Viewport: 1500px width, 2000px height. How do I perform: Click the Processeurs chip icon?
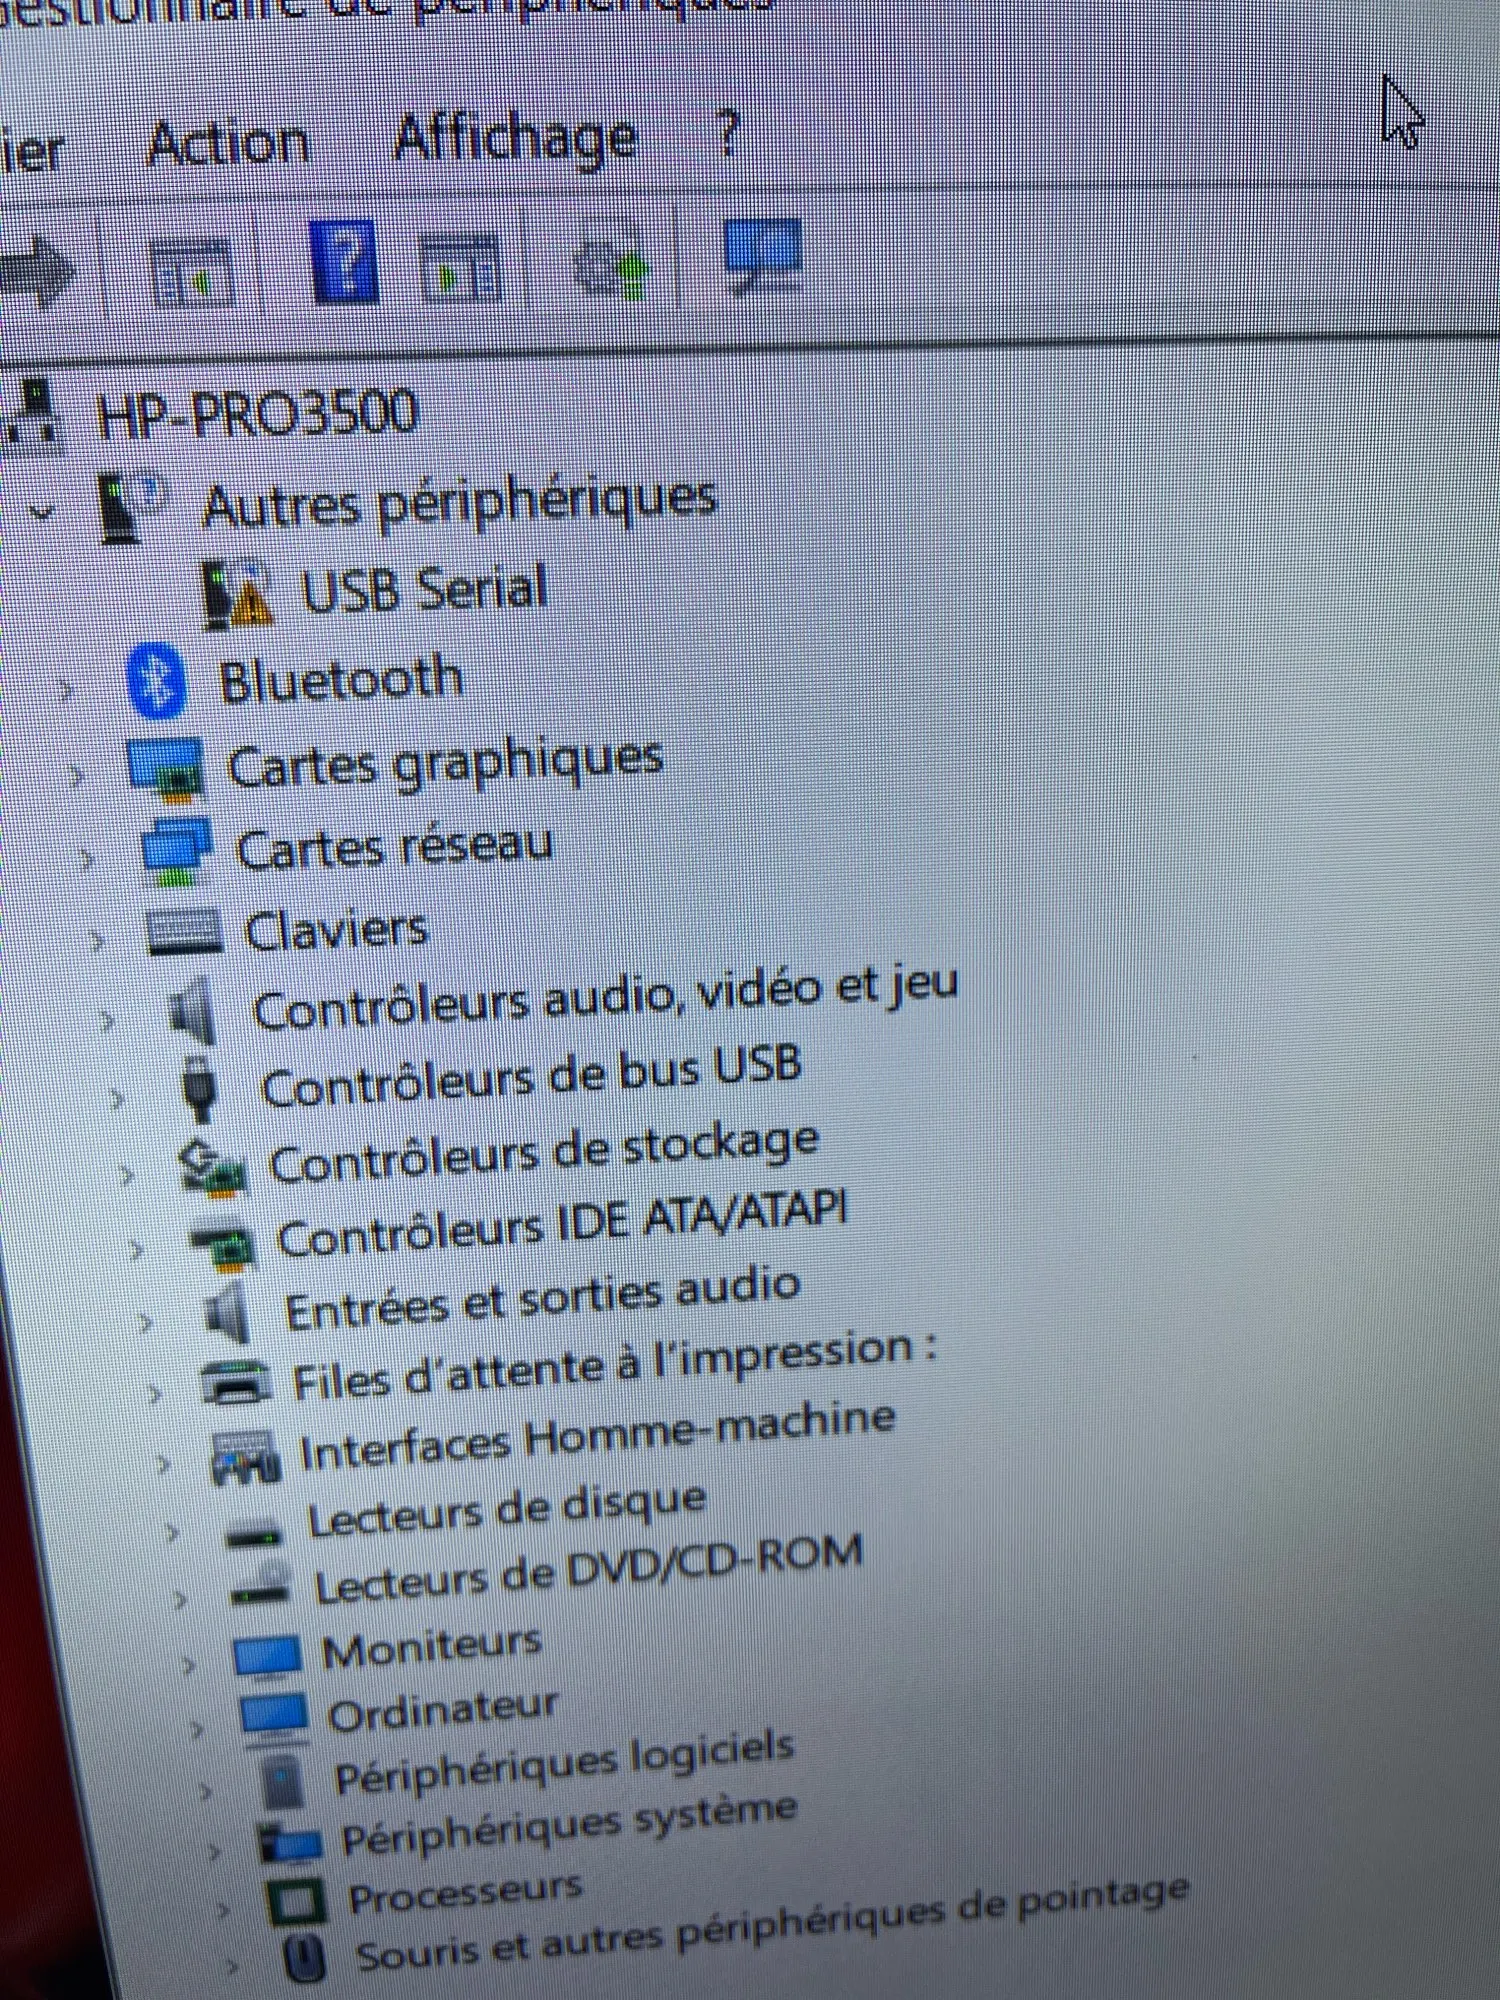[x=297, y=1902]
